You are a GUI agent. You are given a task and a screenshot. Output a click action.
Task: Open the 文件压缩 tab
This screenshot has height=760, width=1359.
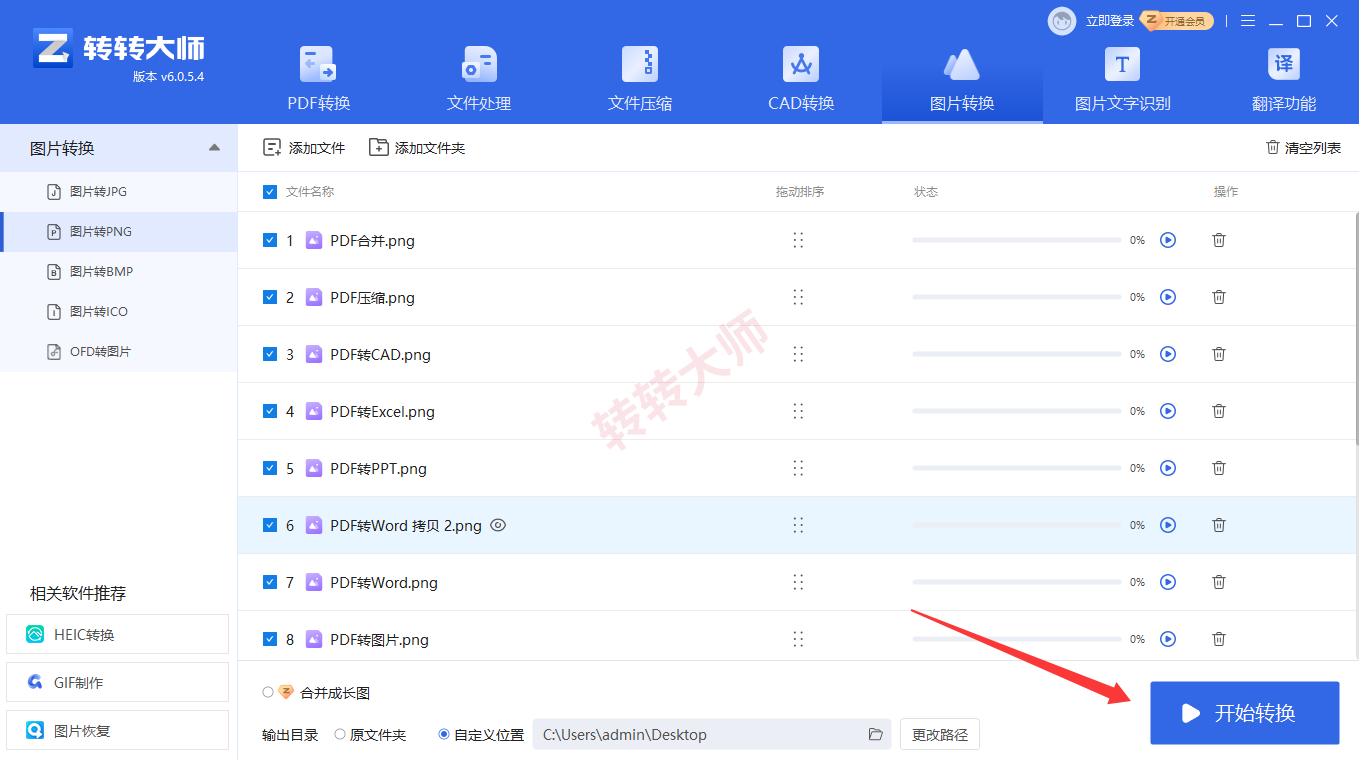pyautogui.click(x=640, y=80)
